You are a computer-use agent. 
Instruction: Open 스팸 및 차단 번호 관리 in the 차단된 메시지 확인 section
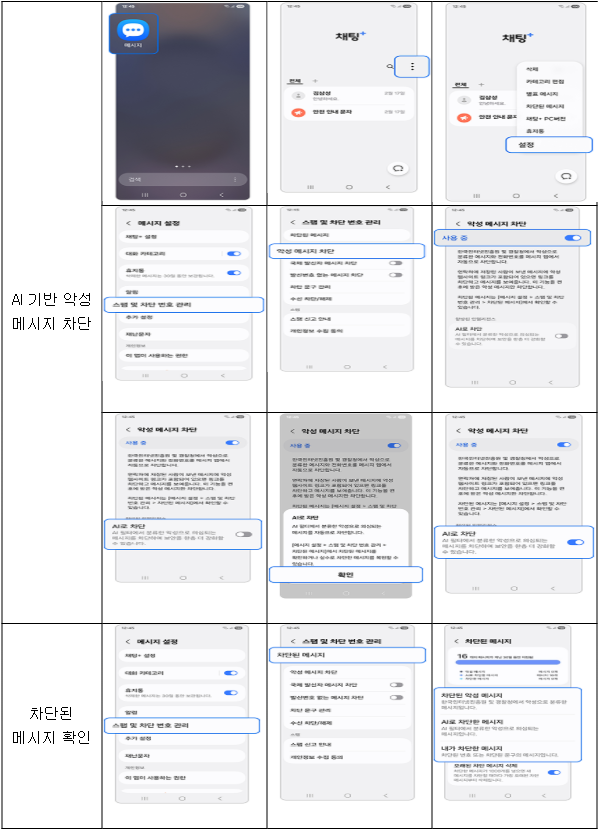pos(182,726)
